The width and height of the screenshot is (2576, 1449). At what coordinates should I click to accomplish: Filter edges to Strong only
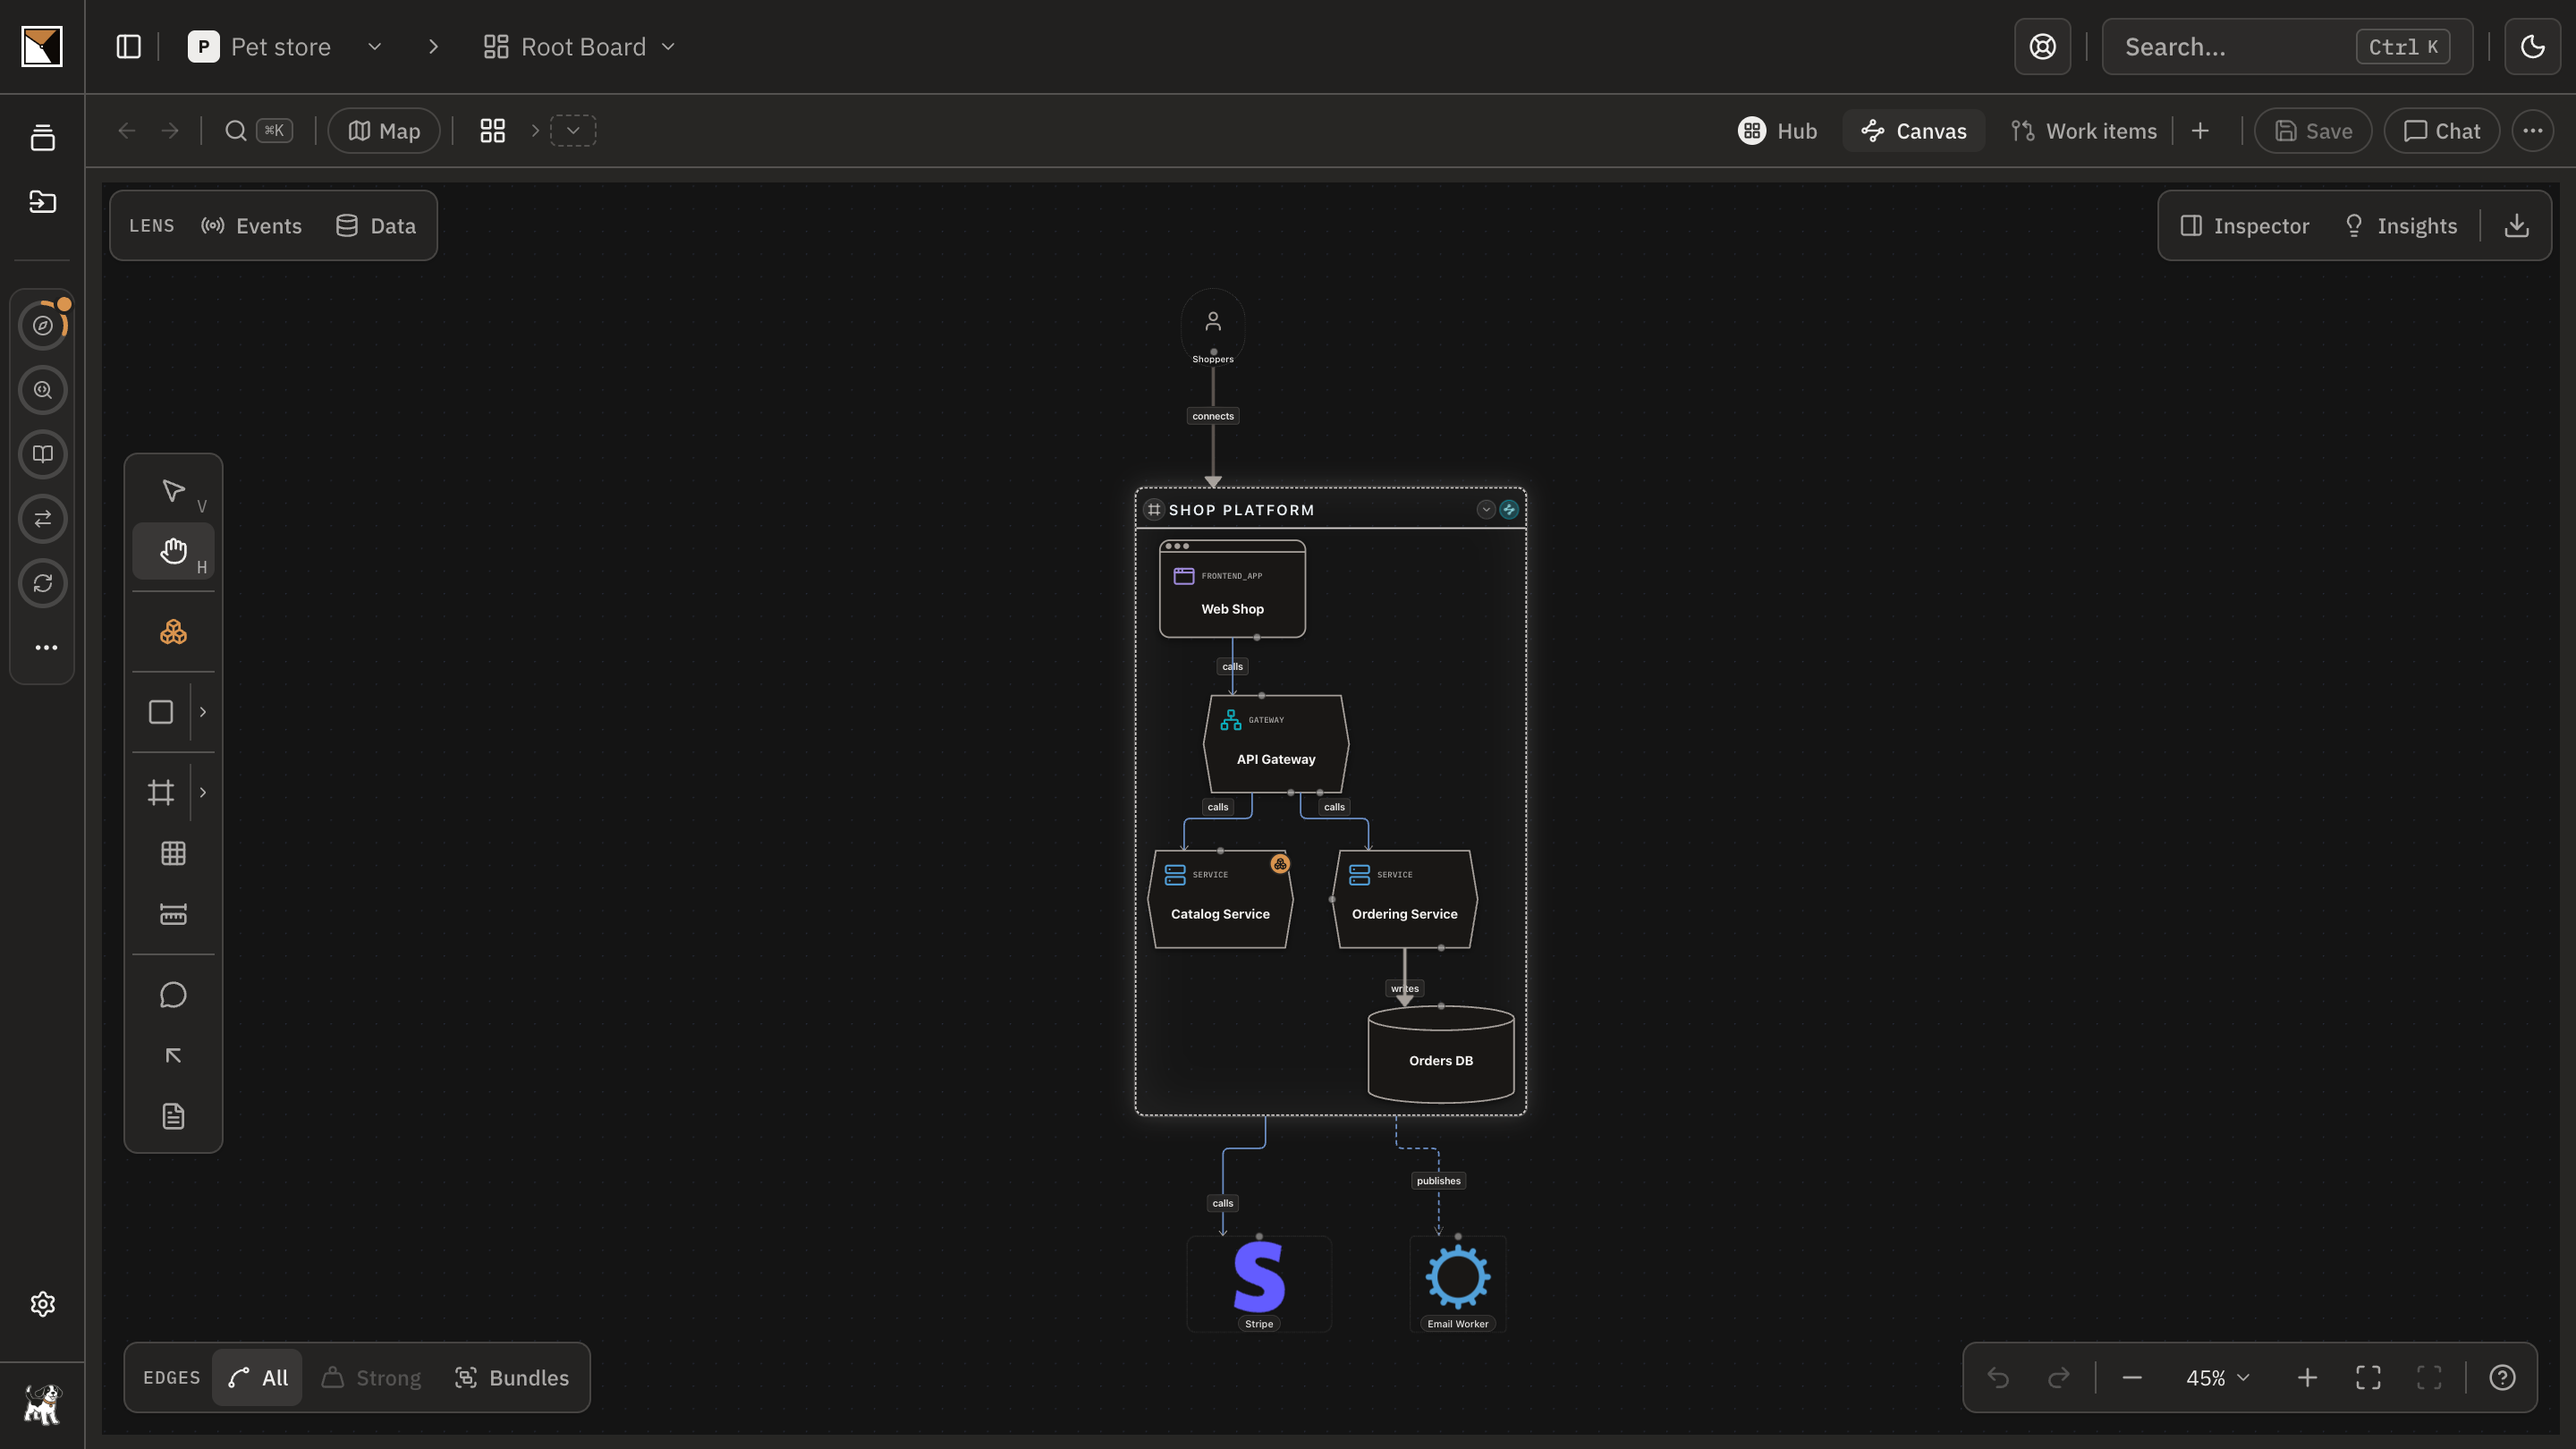point(371,1378)
